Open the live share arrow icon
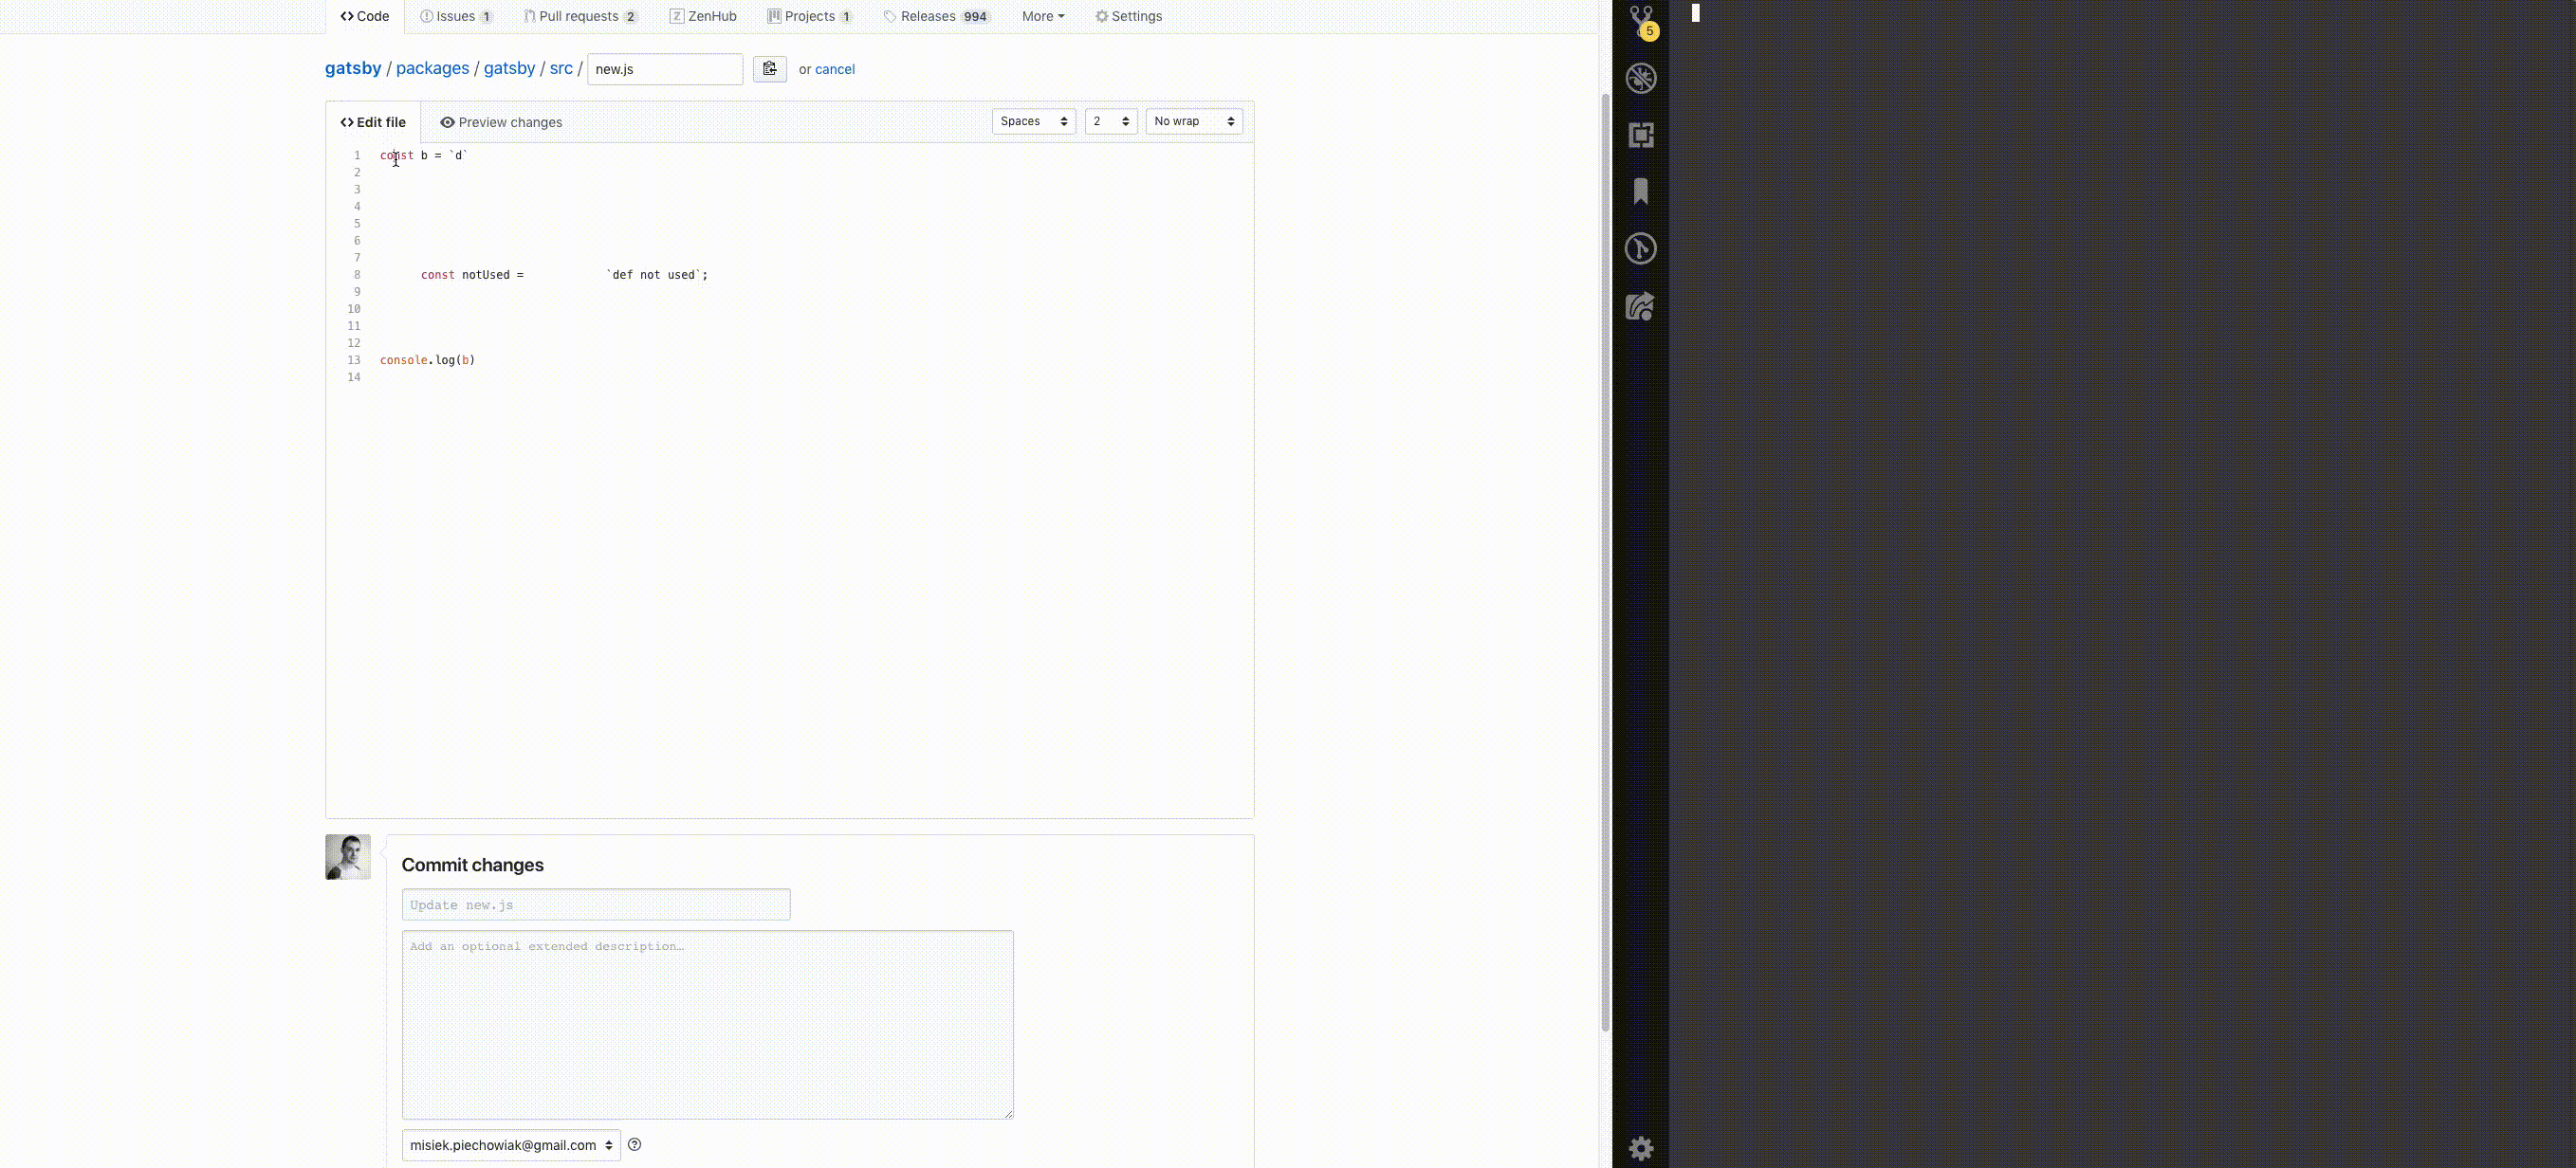The height and width of the screenshot is (1168, 2576). (x=1641, y=306)
